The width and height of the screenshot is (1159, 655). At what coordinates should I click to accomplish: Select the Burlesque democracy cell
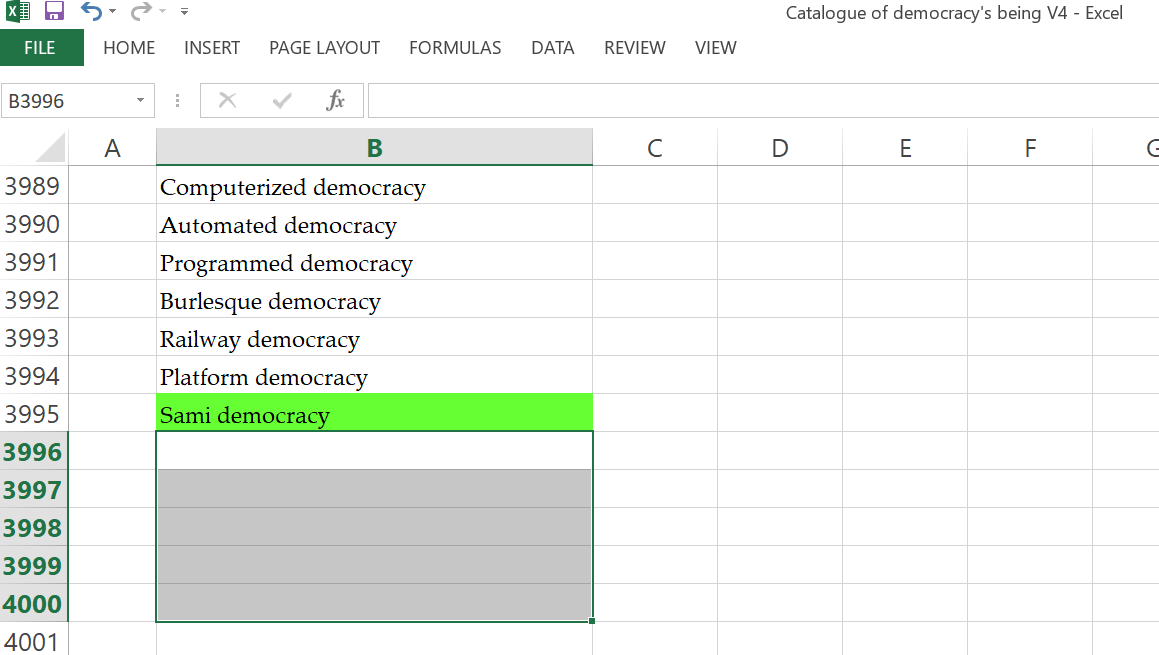coord(374,300)
